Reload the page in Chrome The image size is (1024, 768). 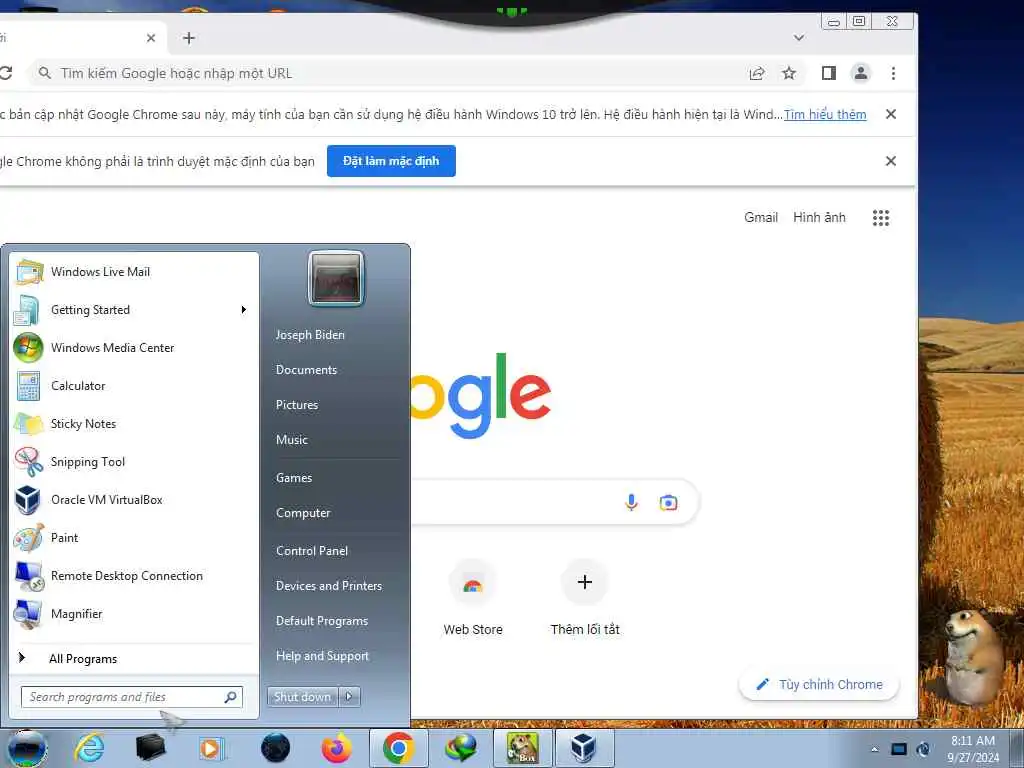point(7,73)
